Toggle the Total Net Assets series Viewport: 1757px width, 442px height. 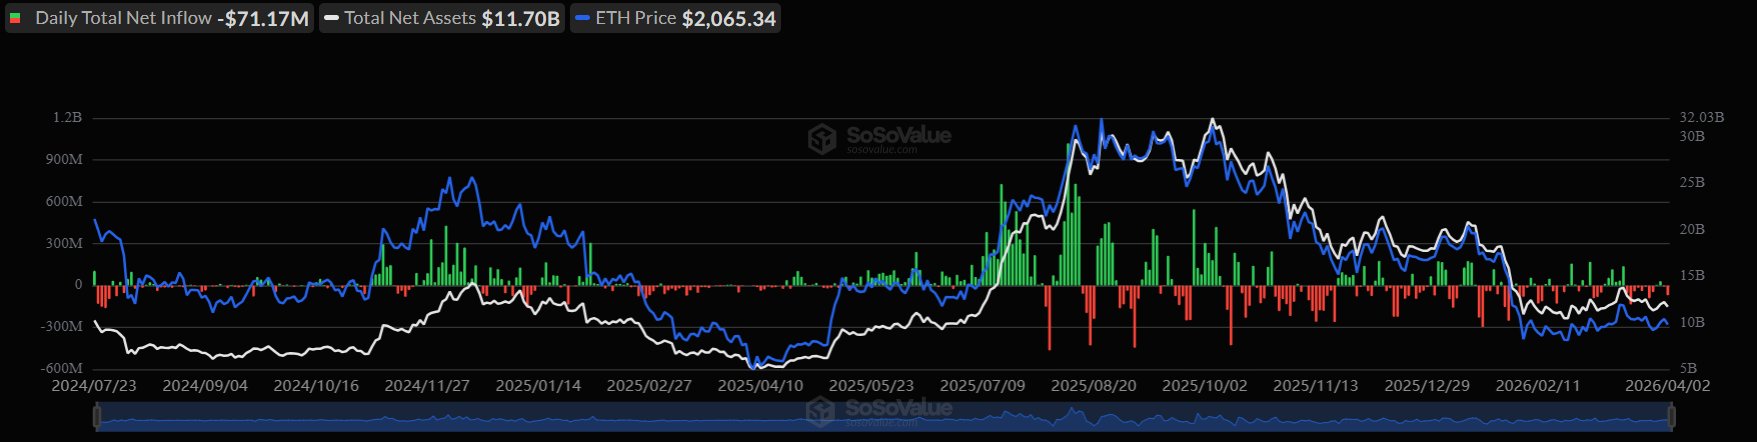[x=410, y=19]
